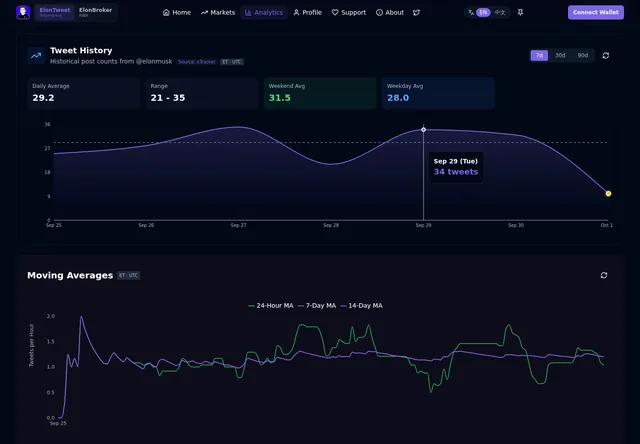
Task: Click the Tweet History heading
Action: coord(81,51)
